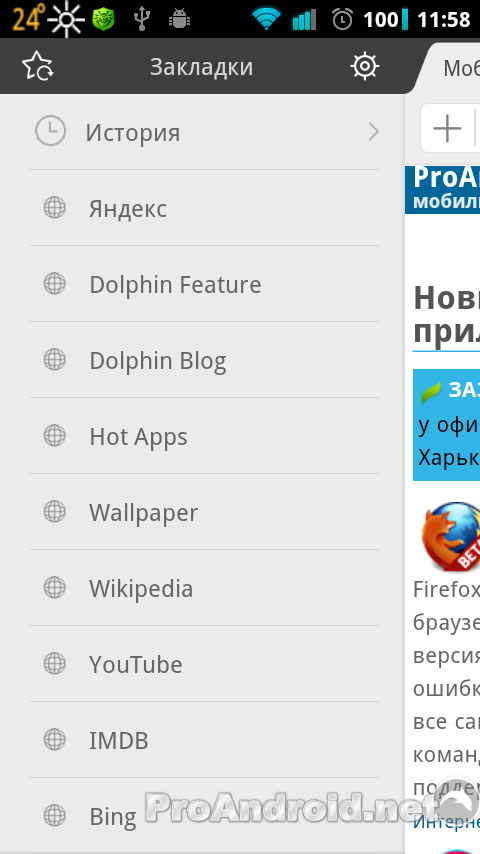Viewport: 480px width, 854px height.
Task: Open the YouTube bookmark
Action: 205,663
